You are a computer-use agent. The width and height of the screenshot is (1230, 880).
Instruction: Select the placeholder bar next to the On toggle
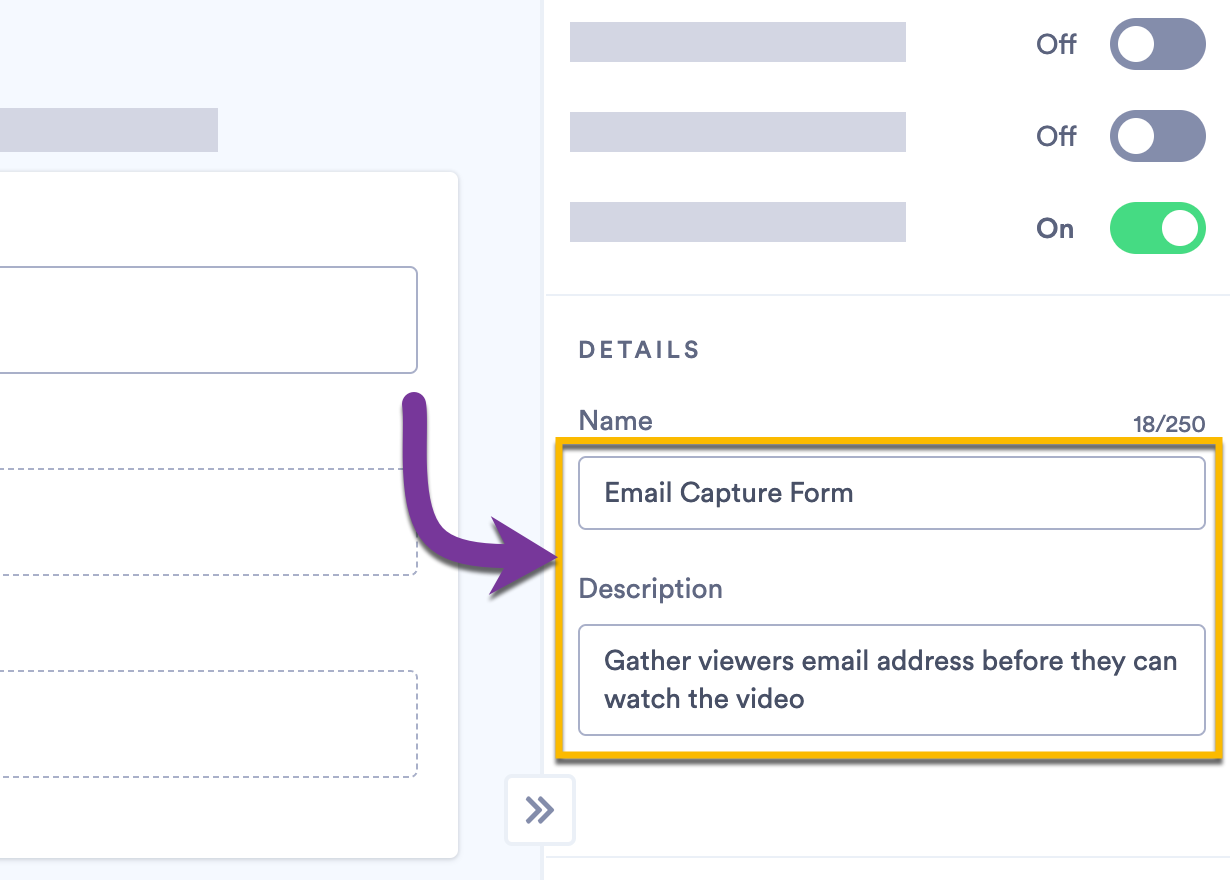pyautogui.click(x=737, y=221)
